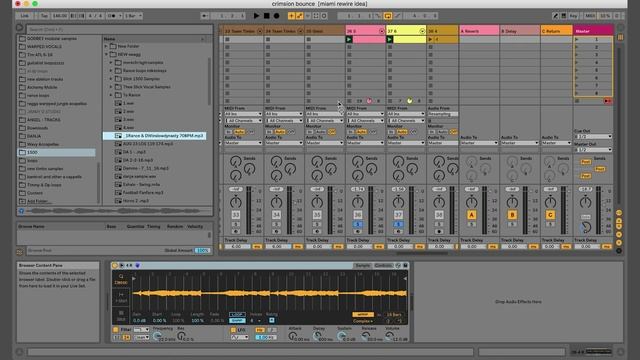Expand the New Folder tree item

[x=107, y=46]
